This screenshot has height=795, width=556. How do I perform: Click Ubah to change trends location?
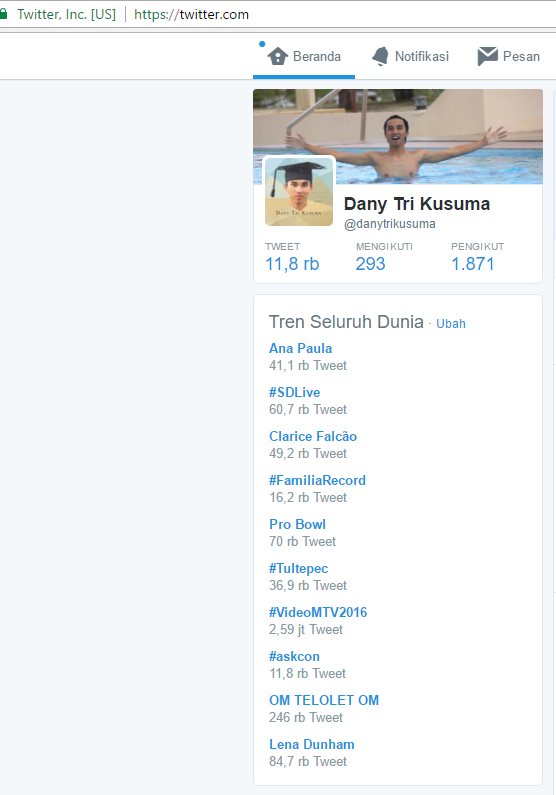coord(451,323)
